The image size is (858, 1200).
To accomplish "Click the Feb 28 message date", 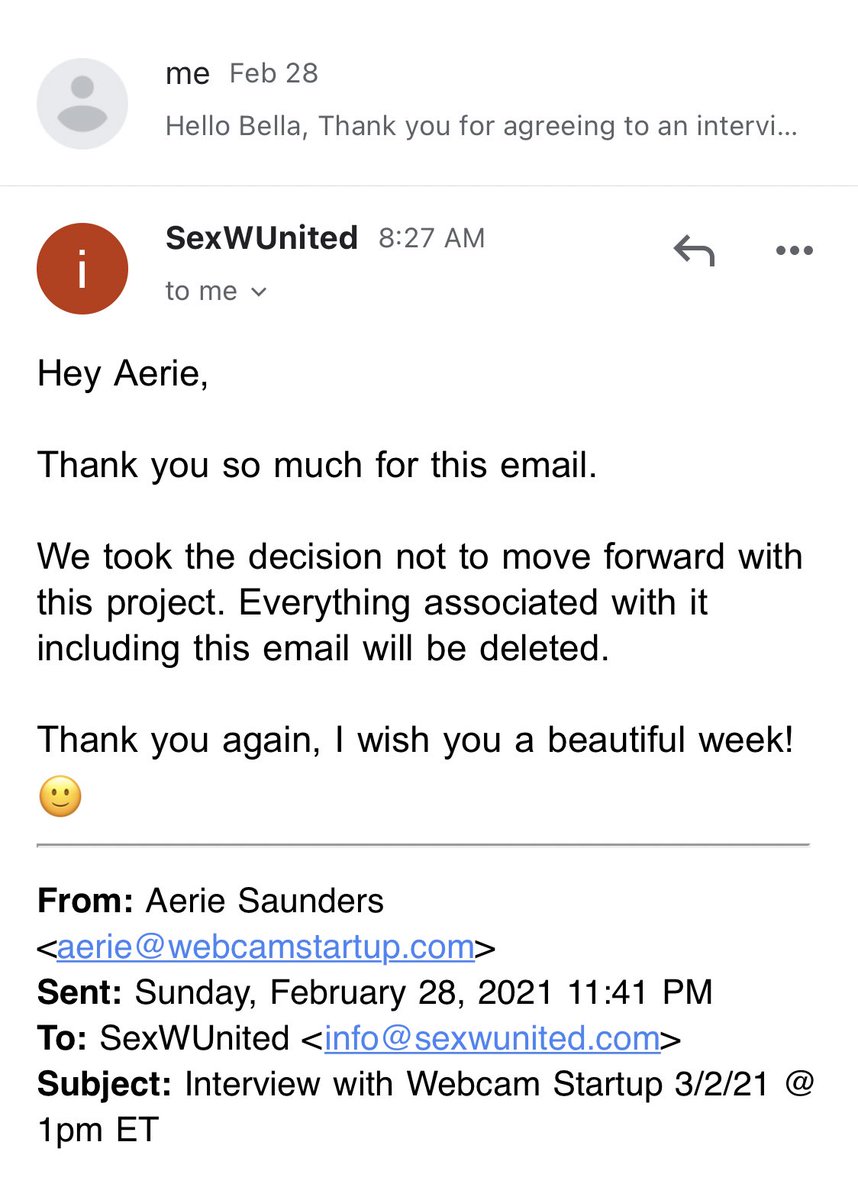I will 273,74.
